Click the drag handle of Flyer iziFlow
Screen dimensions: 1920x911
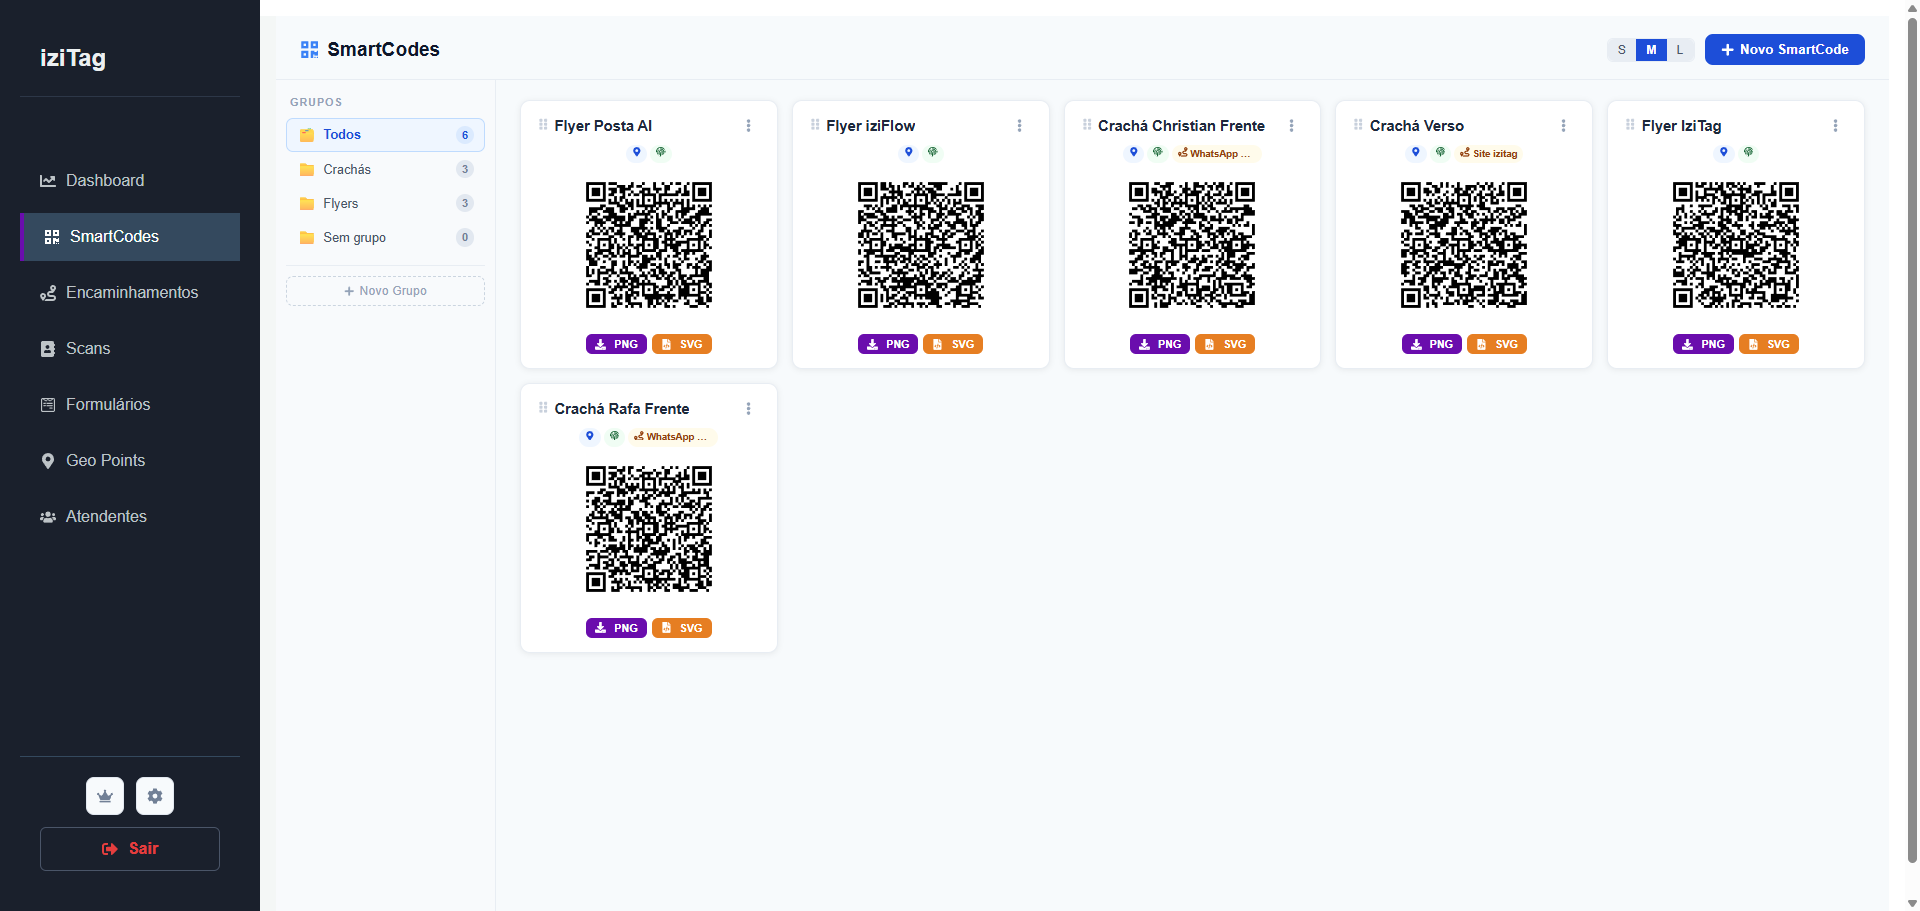(x=815, y=125)
